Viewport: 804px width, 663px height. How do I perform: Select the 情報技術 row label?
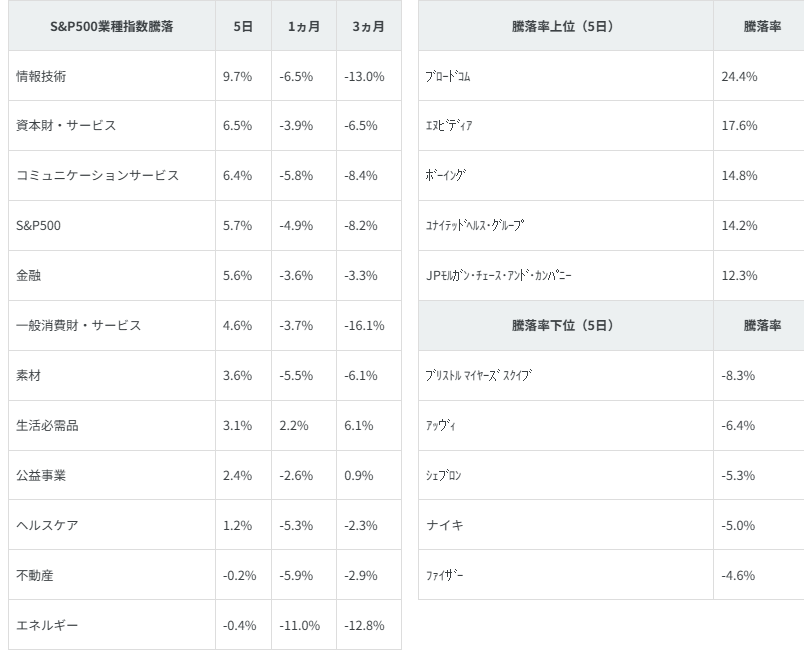pyautogui.click(x=41, y=76)
